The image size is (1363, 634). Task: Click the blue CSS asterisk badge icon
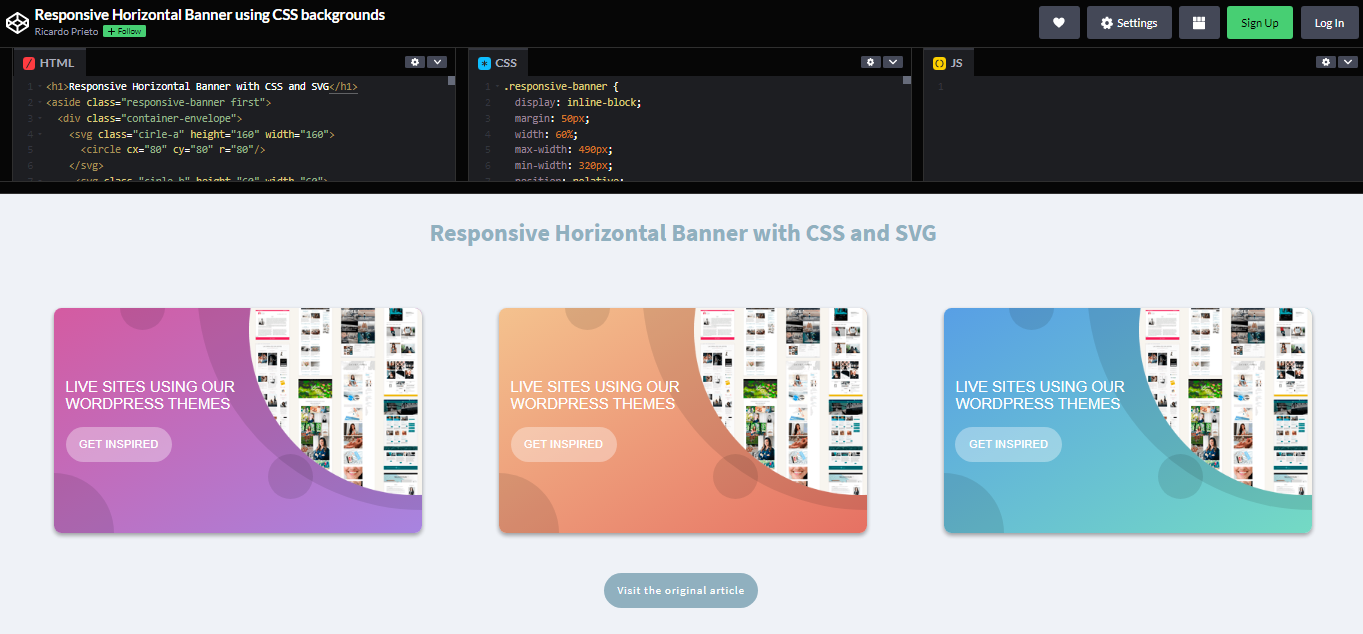tap(483, 61)
